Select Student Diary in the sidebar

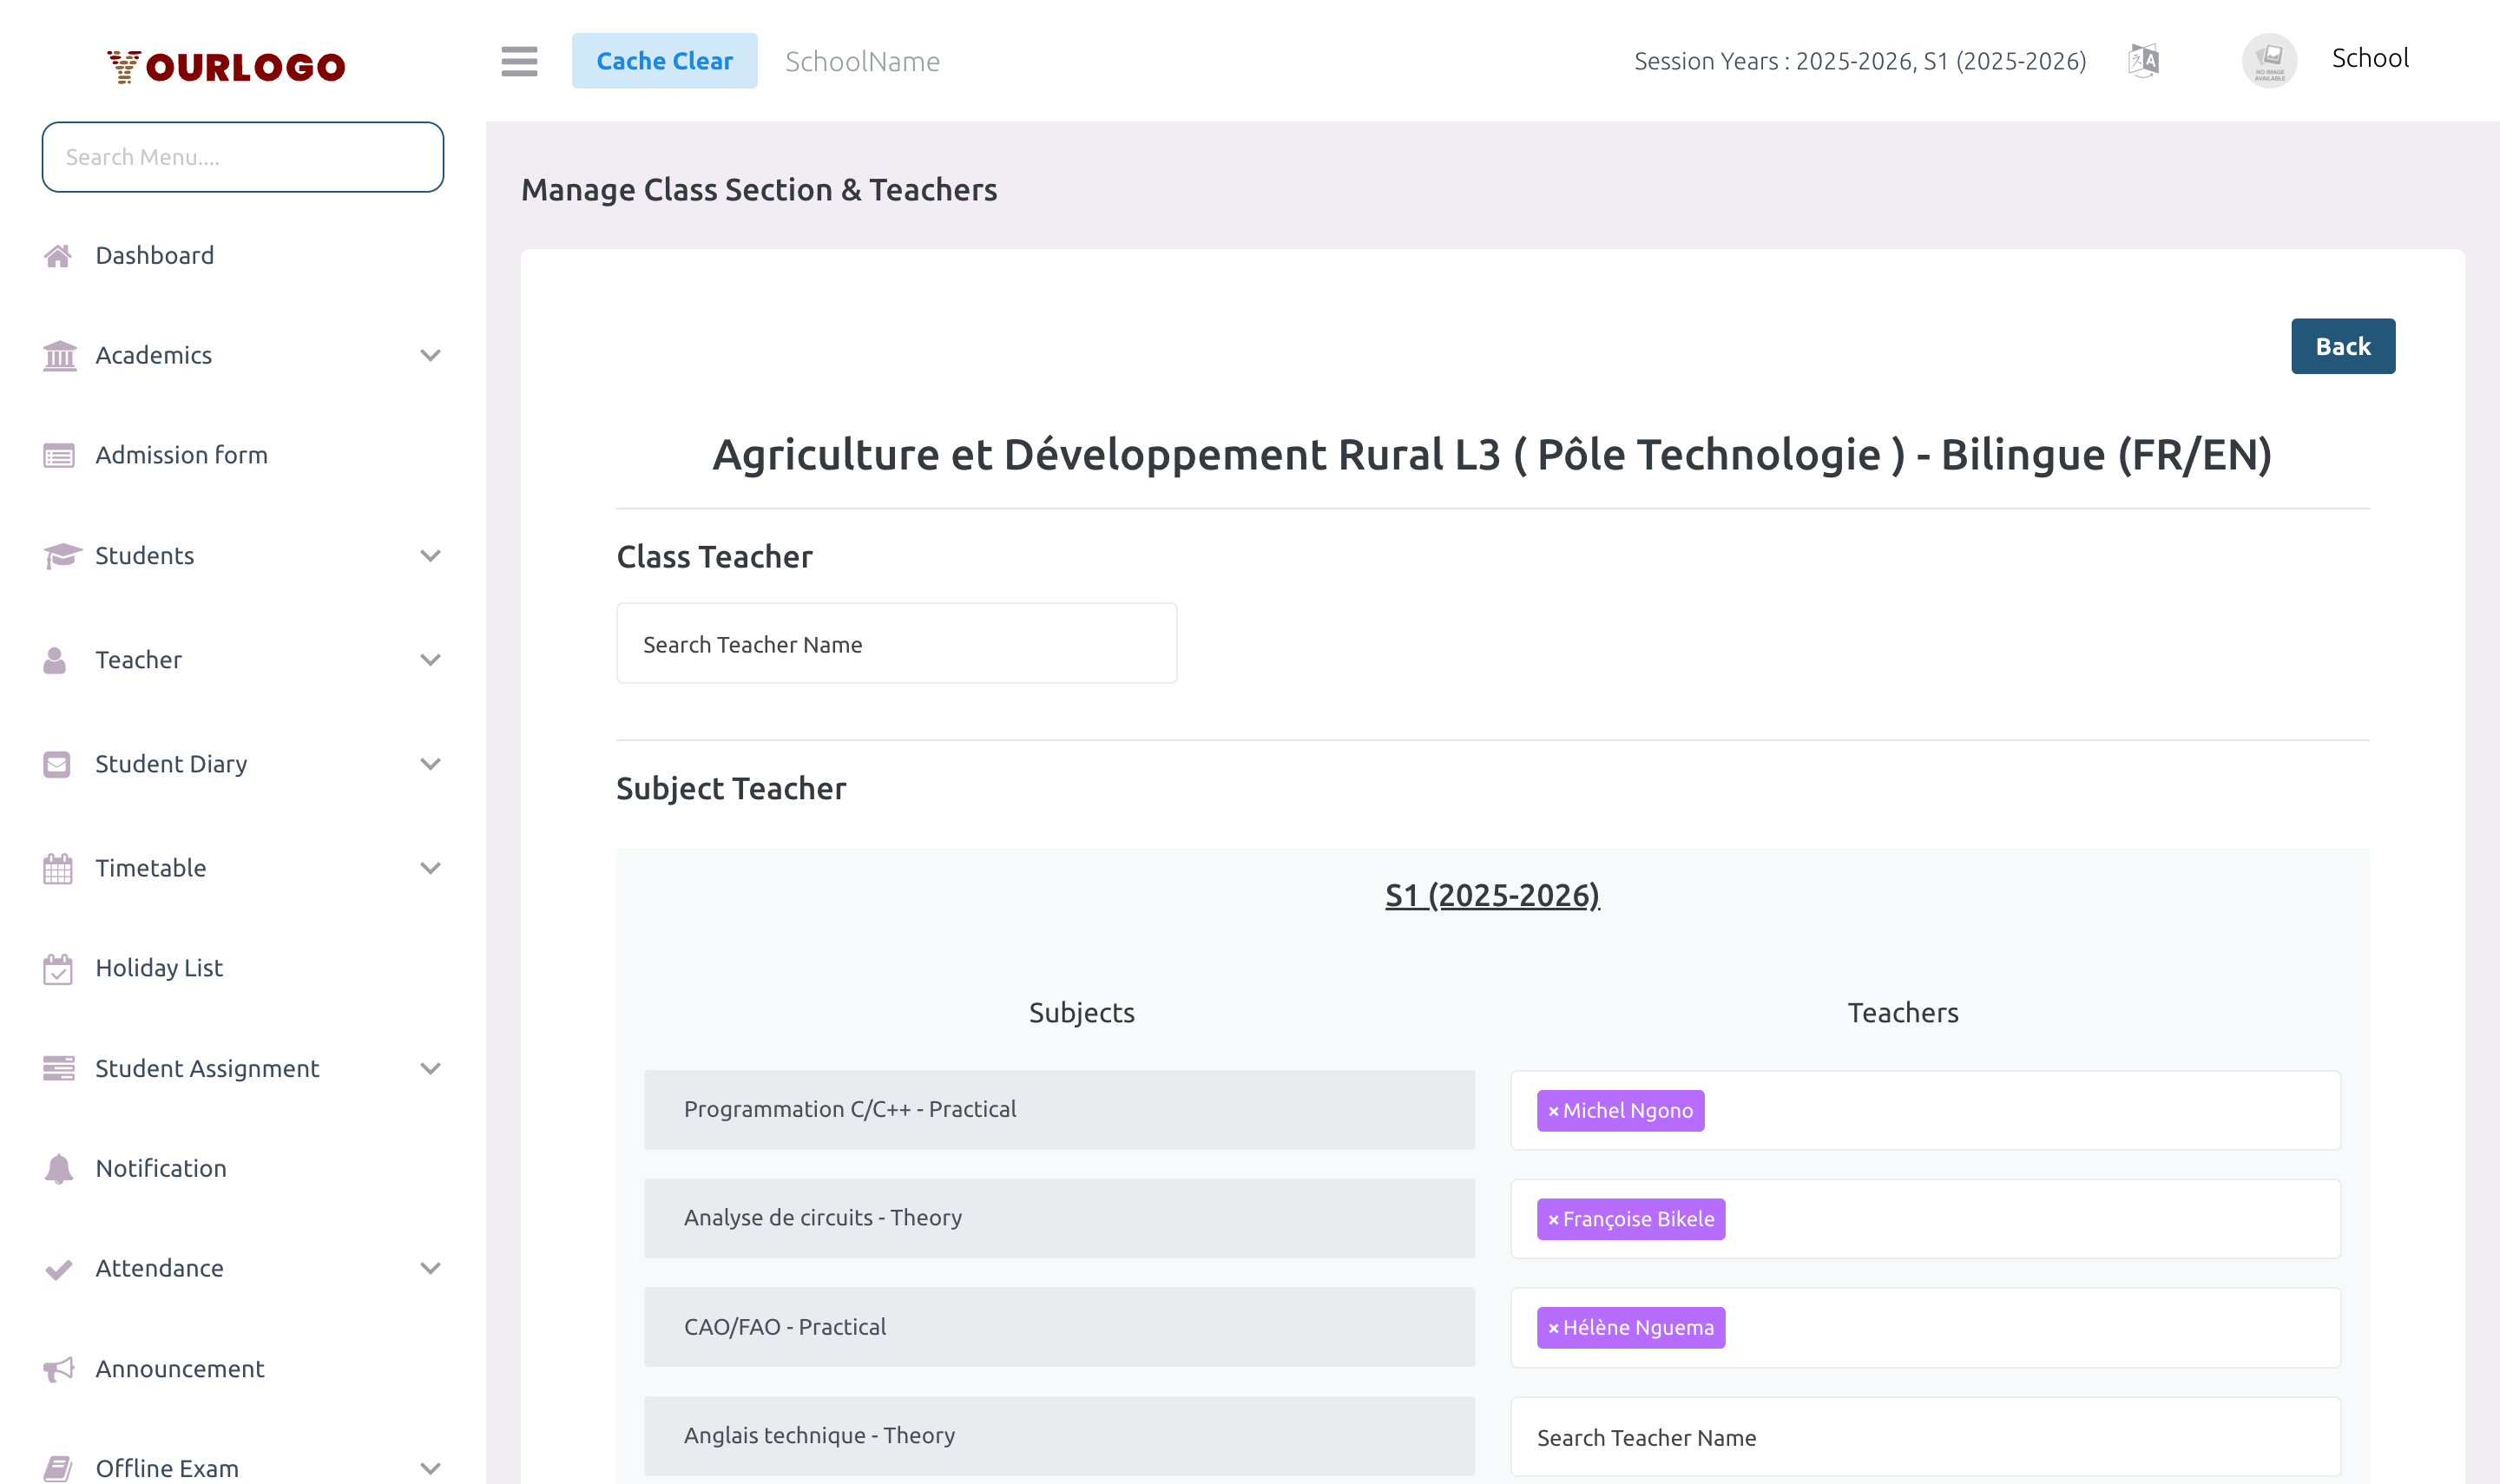point(171,763)
